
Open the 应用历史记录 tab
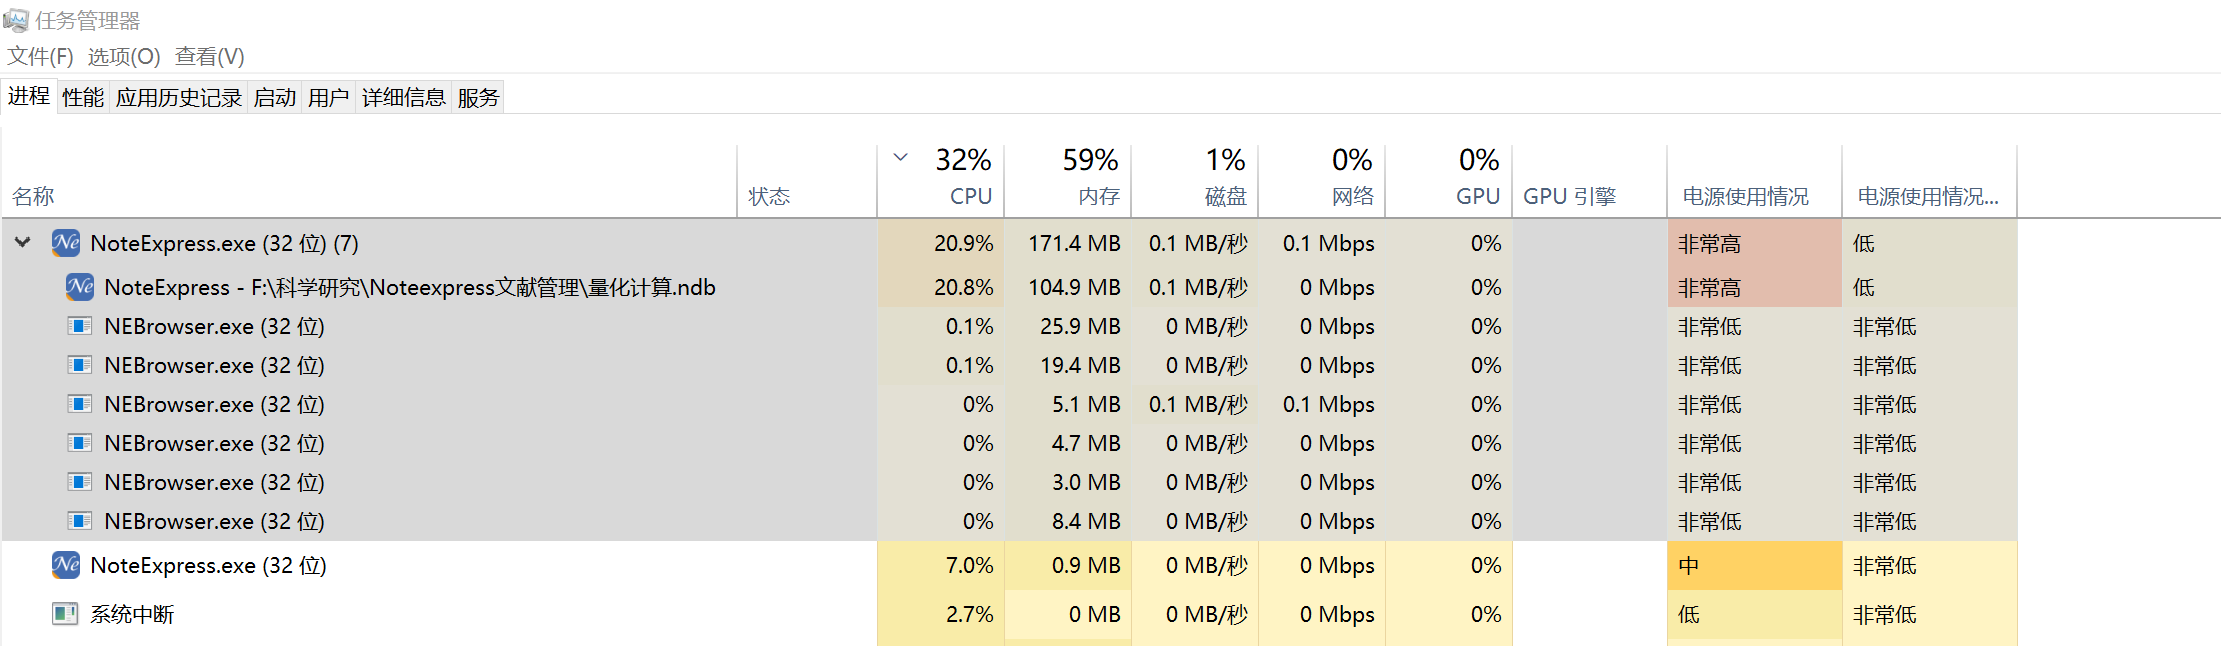tap(178, 97)
